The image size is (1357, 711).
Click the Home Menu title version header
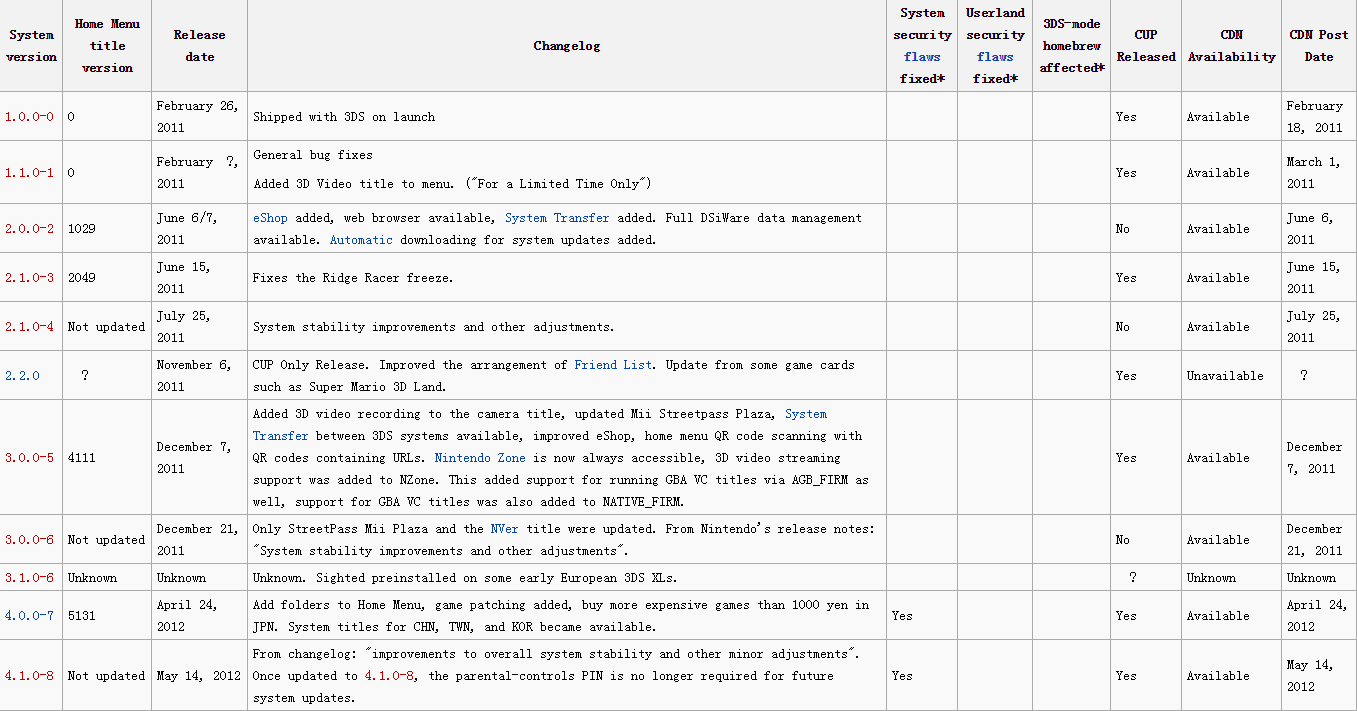click(x=107, y=46)
